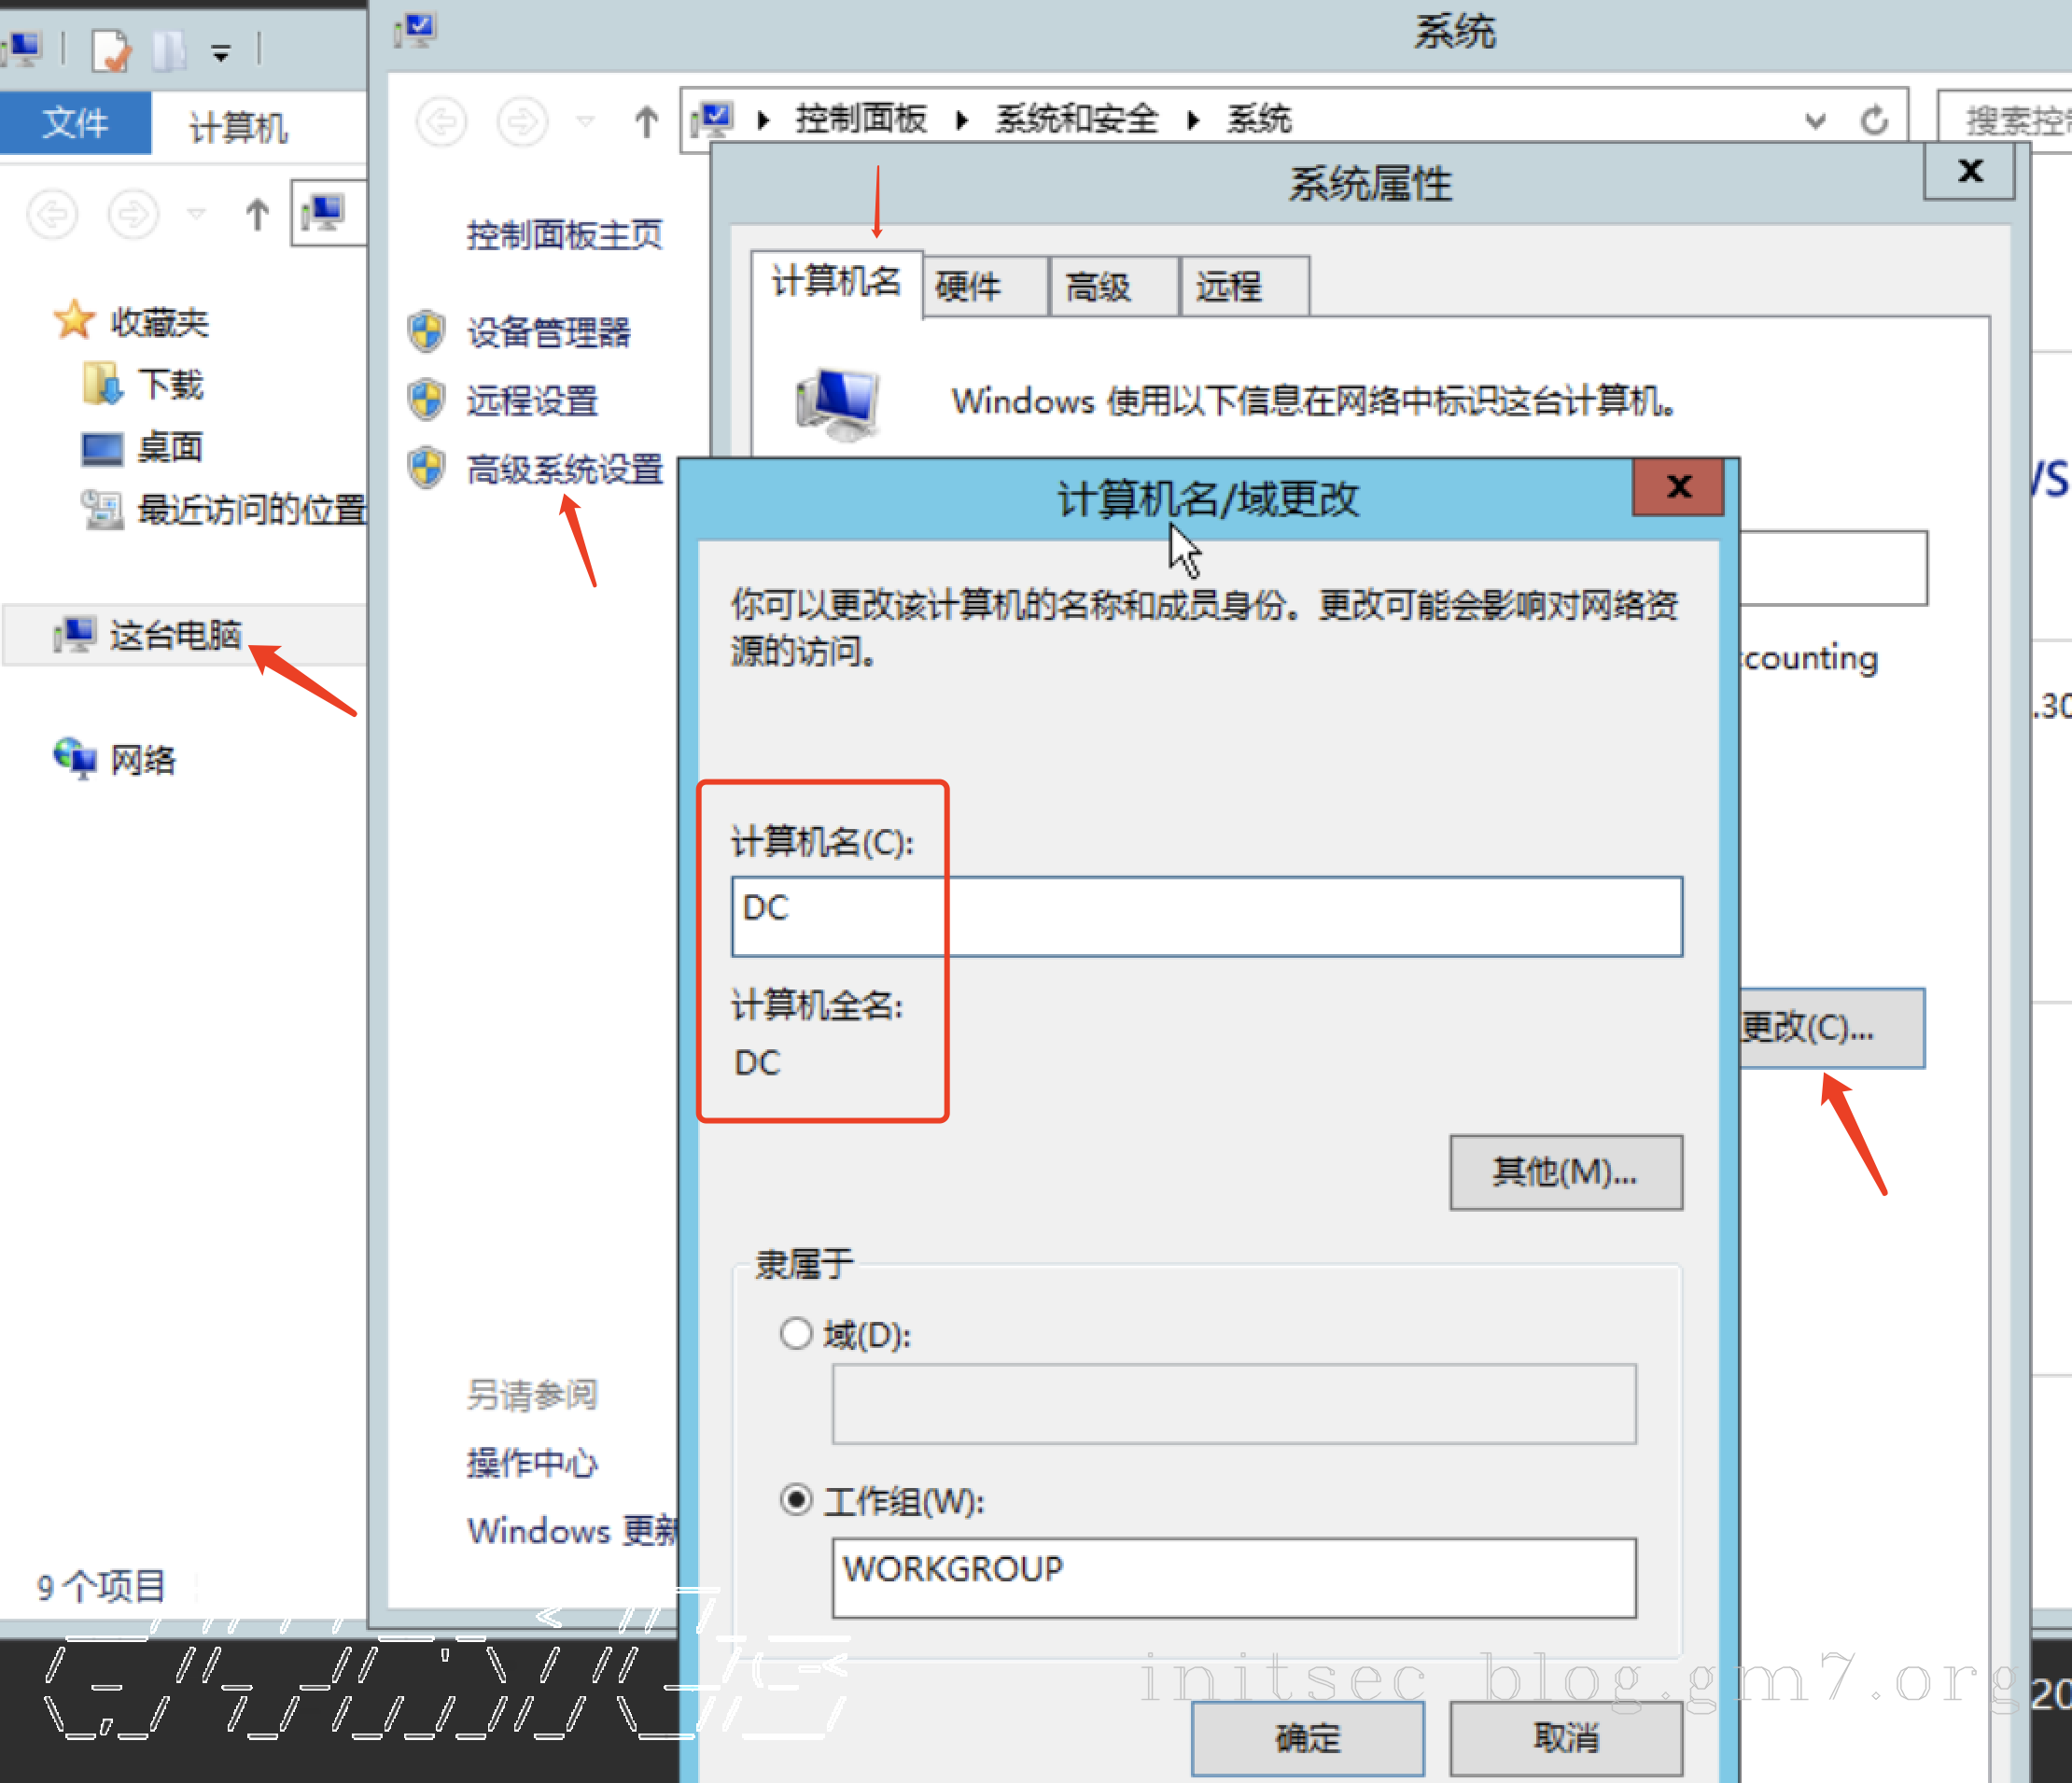Open the 文件 menu in Explorer
Viewport: 2072px width, 1783px height.
75,123
